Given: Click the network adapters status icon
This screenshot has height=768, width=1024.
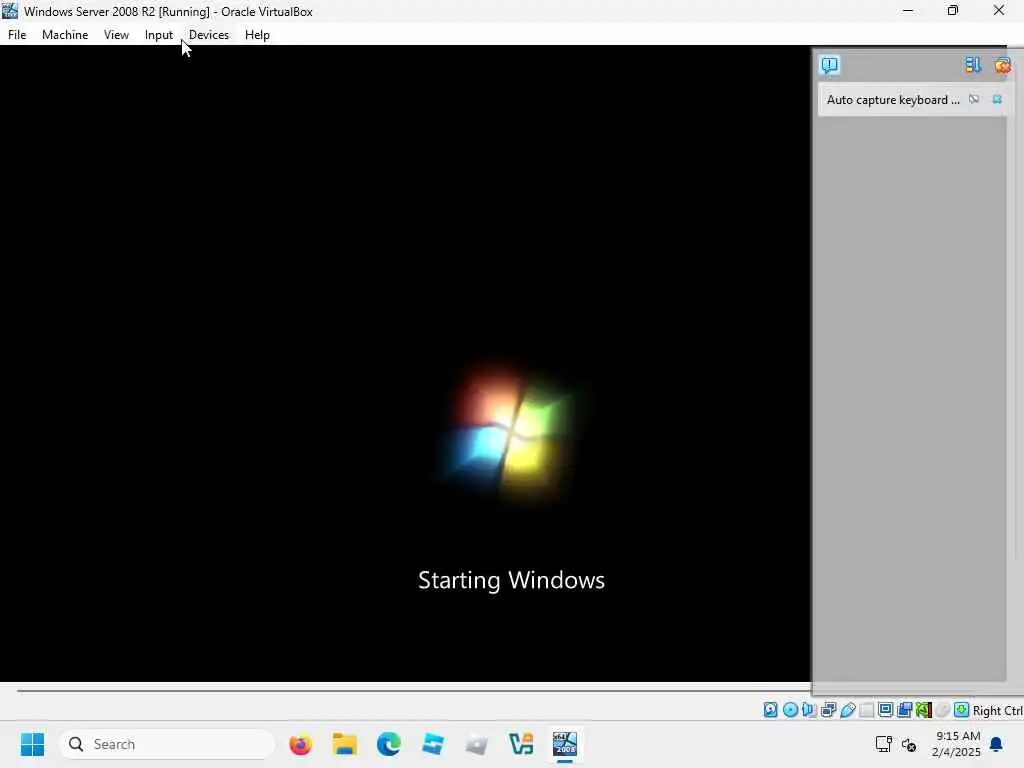Looking at the screenshot, I should 829,710.
